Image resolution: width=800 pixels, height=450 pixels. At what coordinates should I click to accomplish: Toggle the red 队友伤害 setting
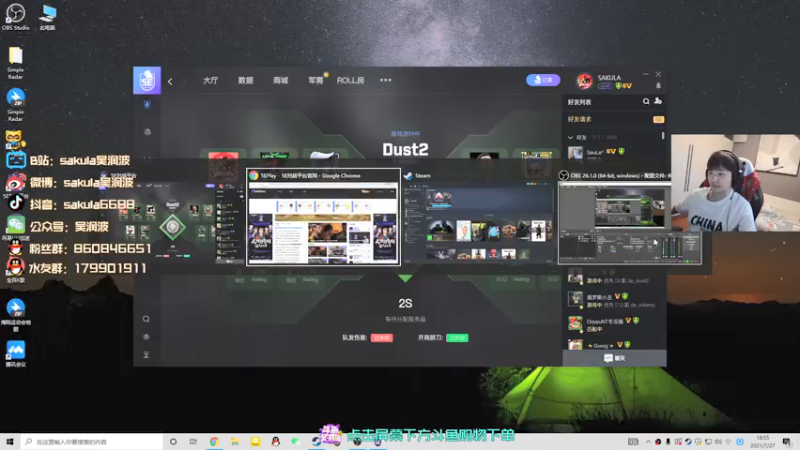tap(382, 338)
